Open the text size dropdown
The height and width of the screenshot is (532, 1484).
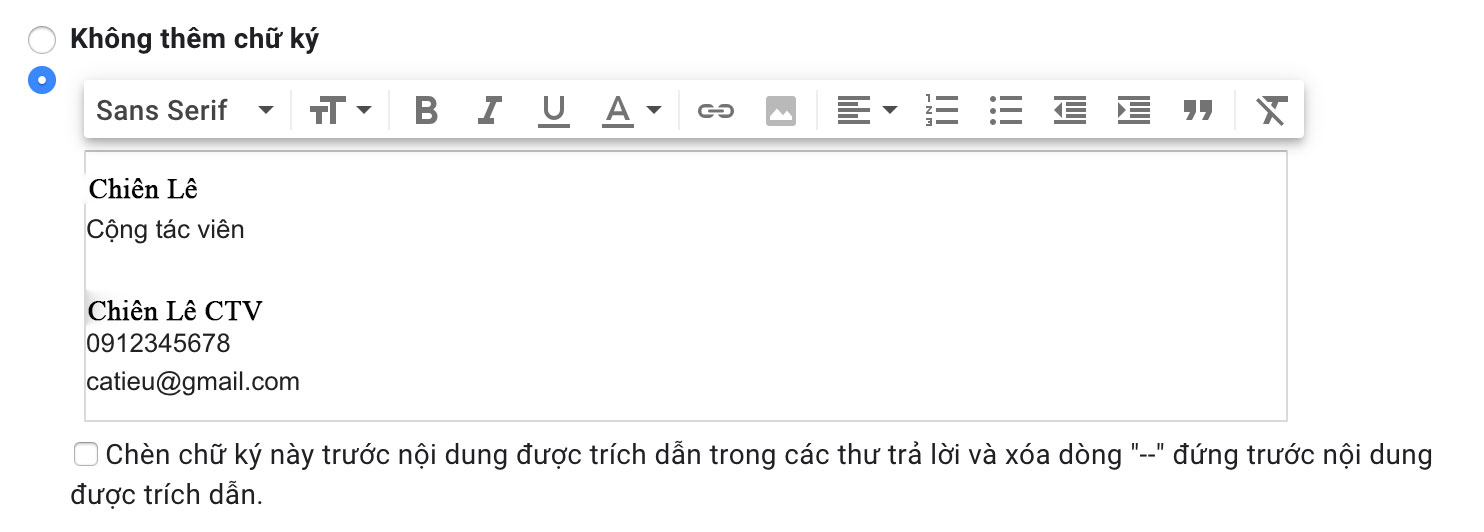[x=340, y=110]
